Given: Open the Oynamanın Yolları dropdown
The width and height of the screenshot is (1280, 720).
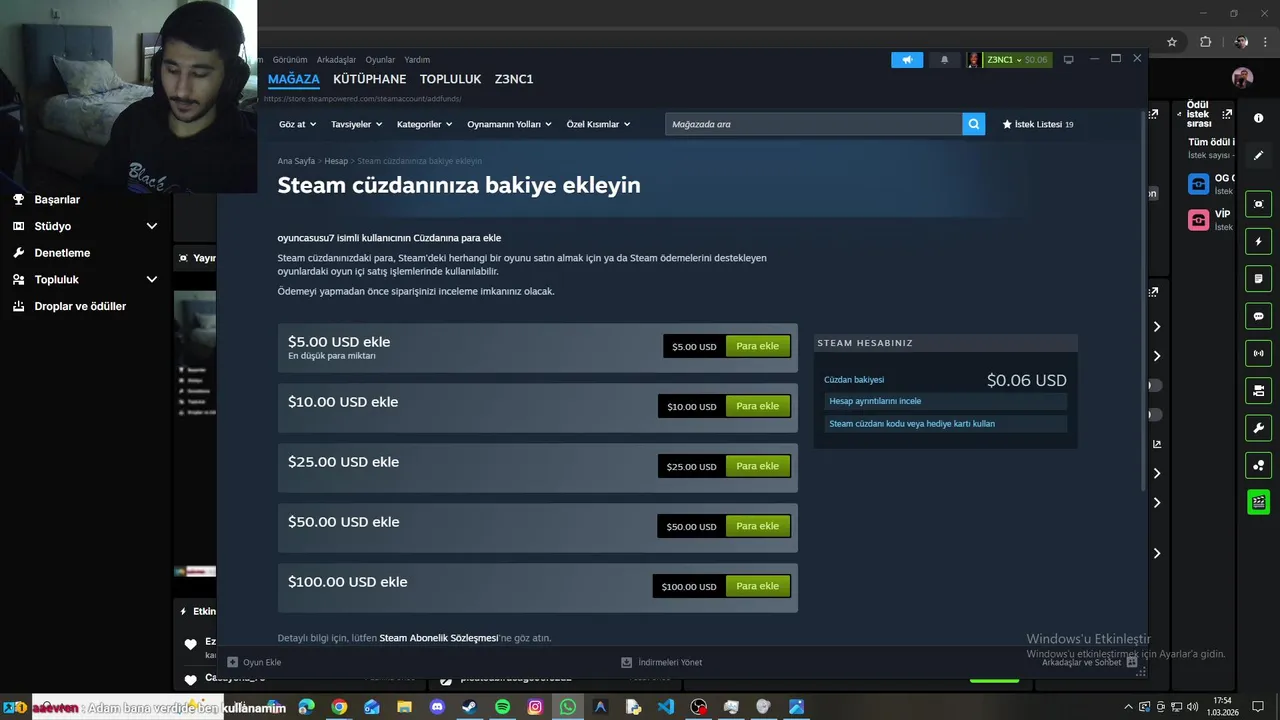Looking at the screenshot, I should [509, 124].
